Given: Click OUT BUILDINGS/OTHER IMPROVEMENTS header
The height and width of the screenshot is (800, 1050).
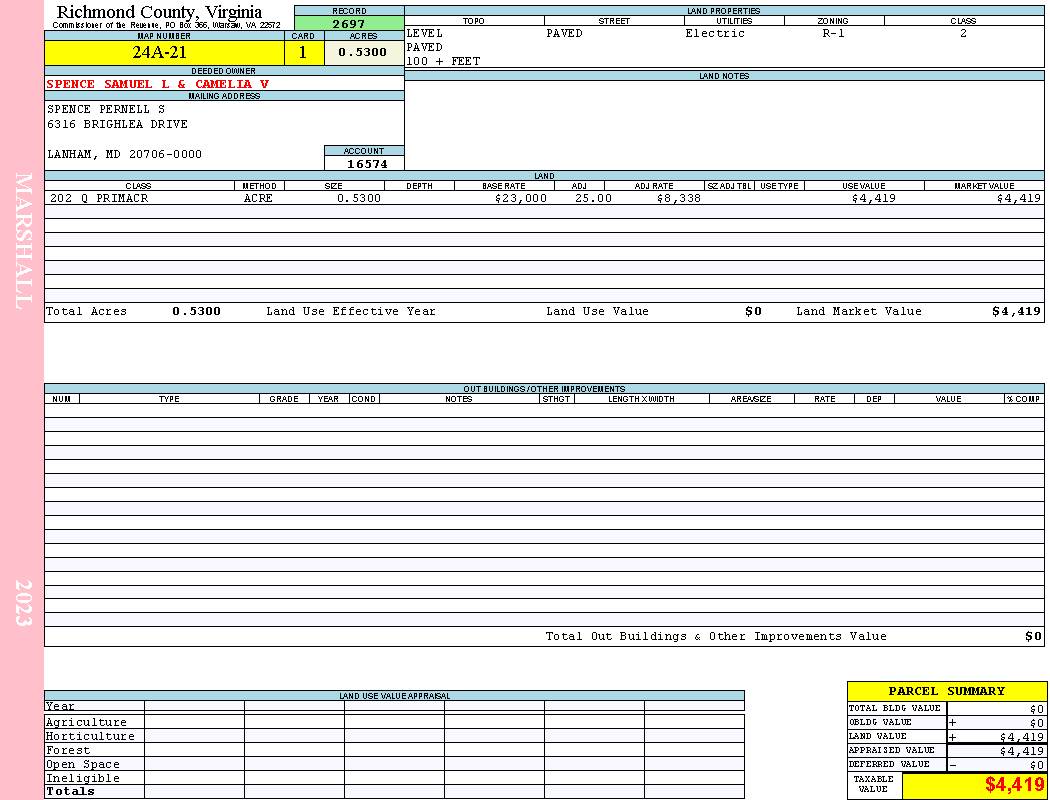Looking at the screenshot, I should pyautogui.click(x=544, y=389).
